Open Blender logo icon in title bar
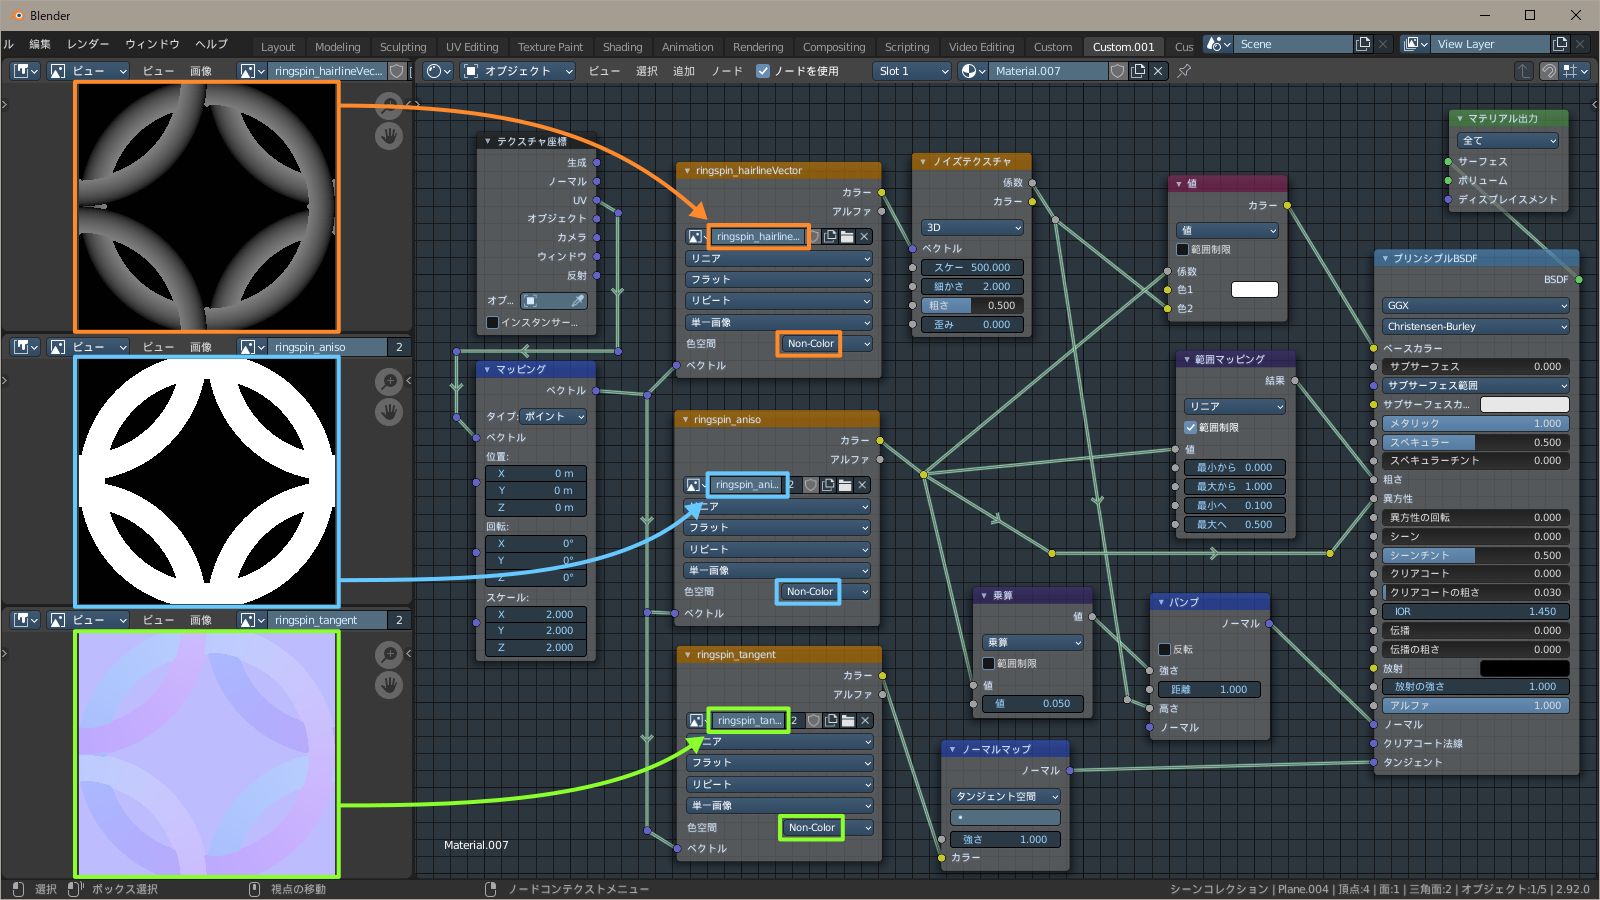 point(18,15)
